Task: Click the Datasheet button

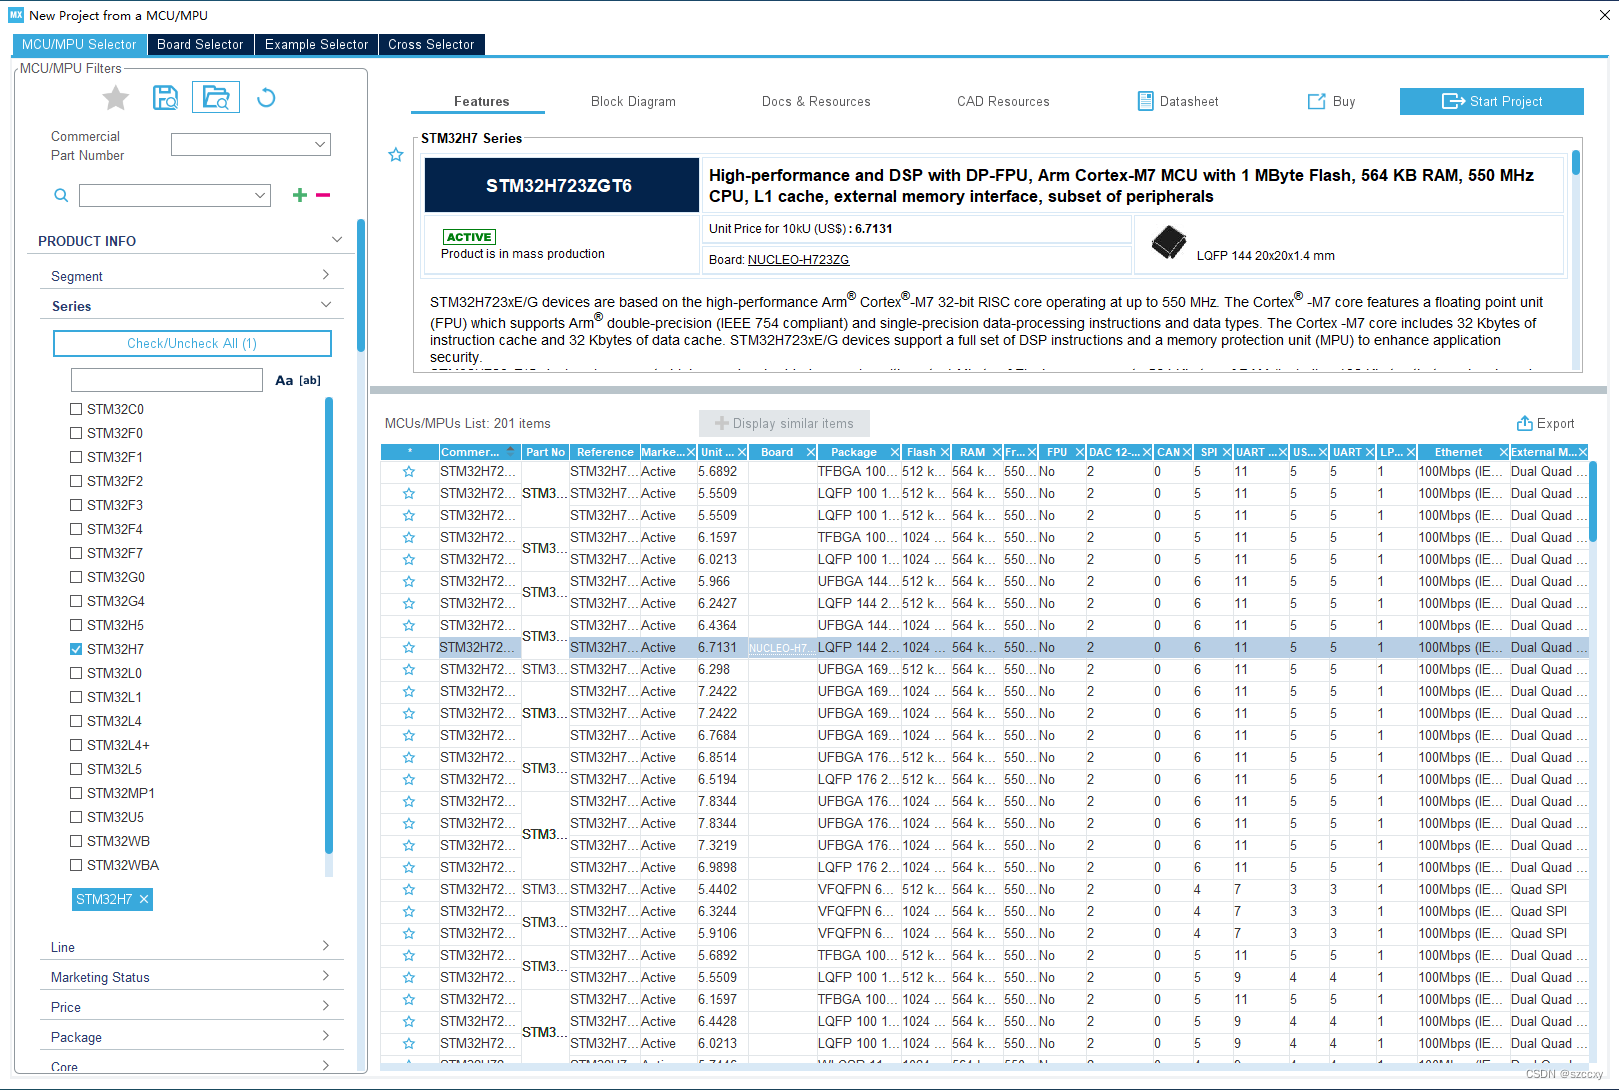Action: click(x=1178, y=101)
